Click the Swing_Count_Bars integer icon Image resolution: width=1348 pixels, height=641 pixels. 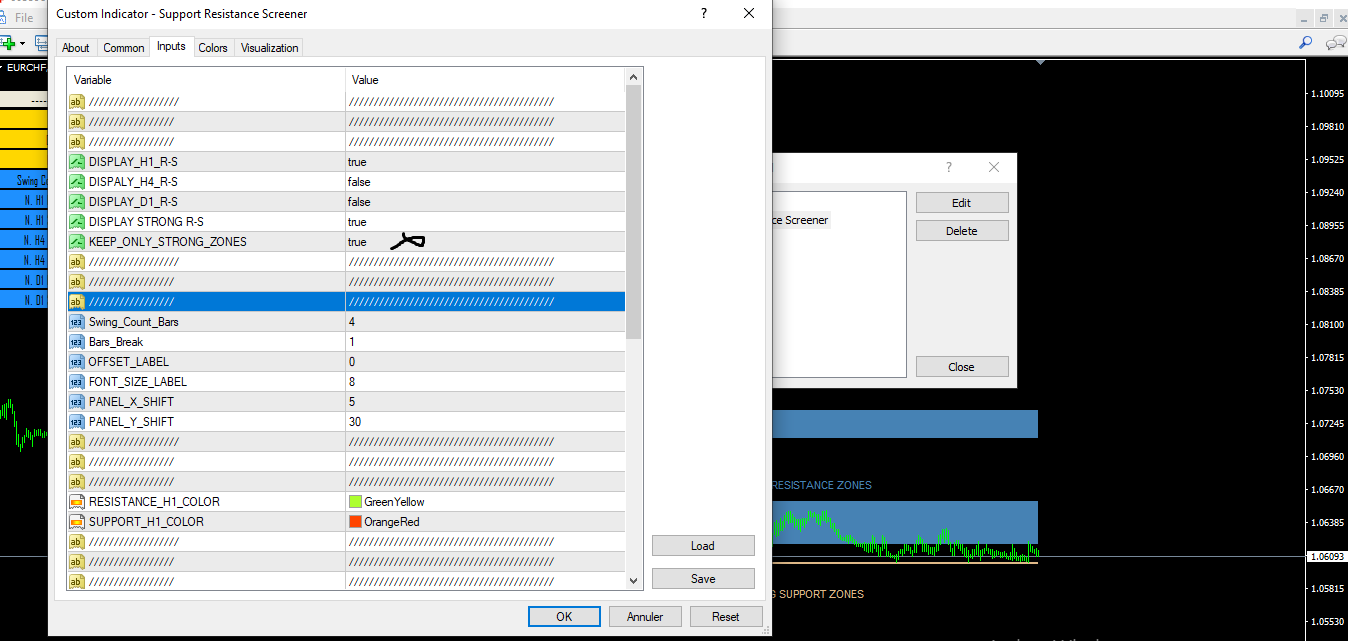(x=77, y=322)
